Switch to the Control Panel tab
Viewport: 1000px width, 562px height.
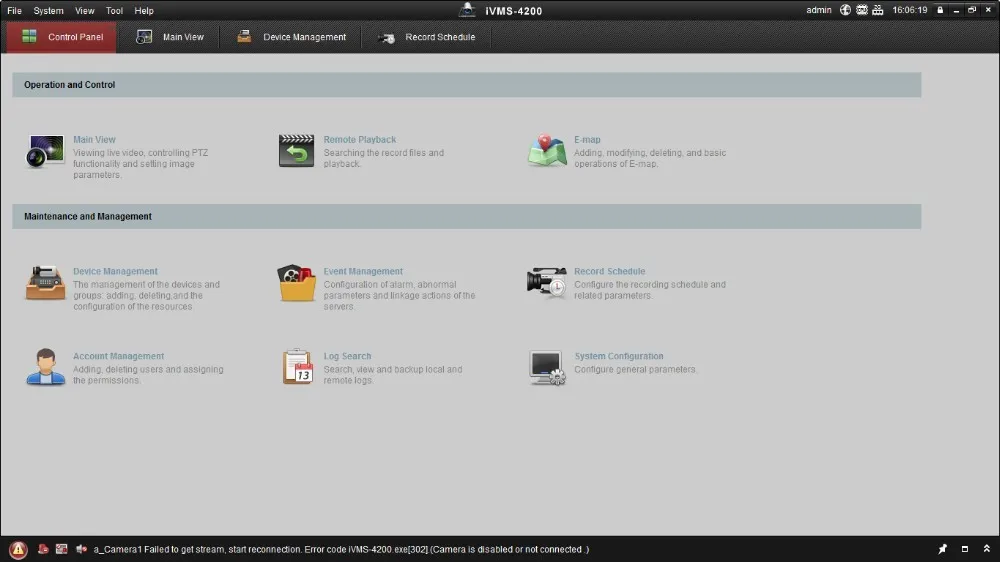(x=62, y=37)
